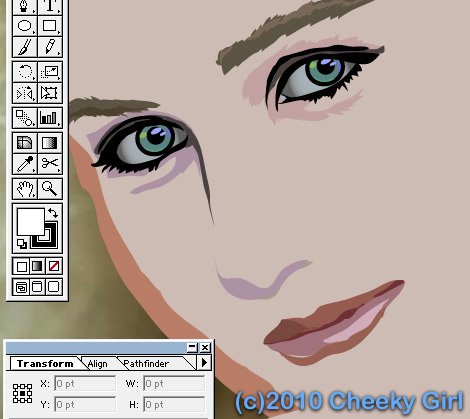470x419 pixels.
Task: Switch to the Pathfinder tab
Action: pyautogui.click(x=146, y=364)
